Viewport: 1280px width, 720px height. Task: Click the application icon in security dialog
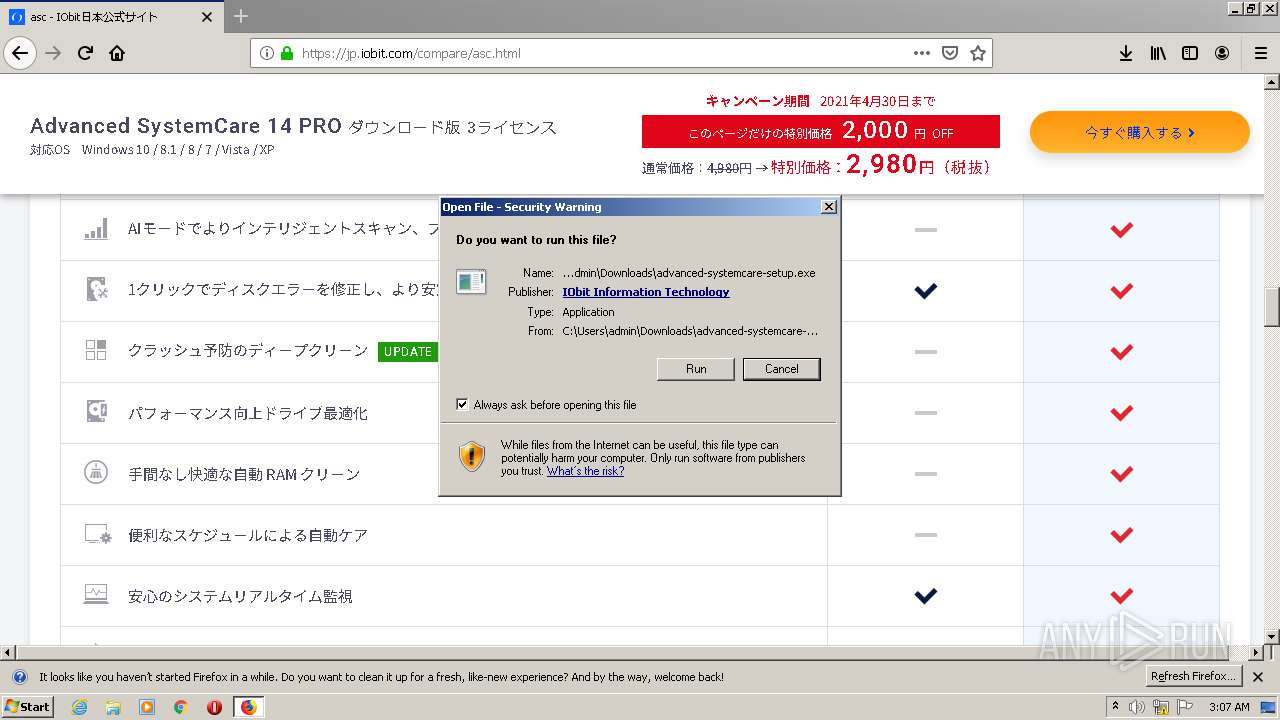click(x=471, y=282)
